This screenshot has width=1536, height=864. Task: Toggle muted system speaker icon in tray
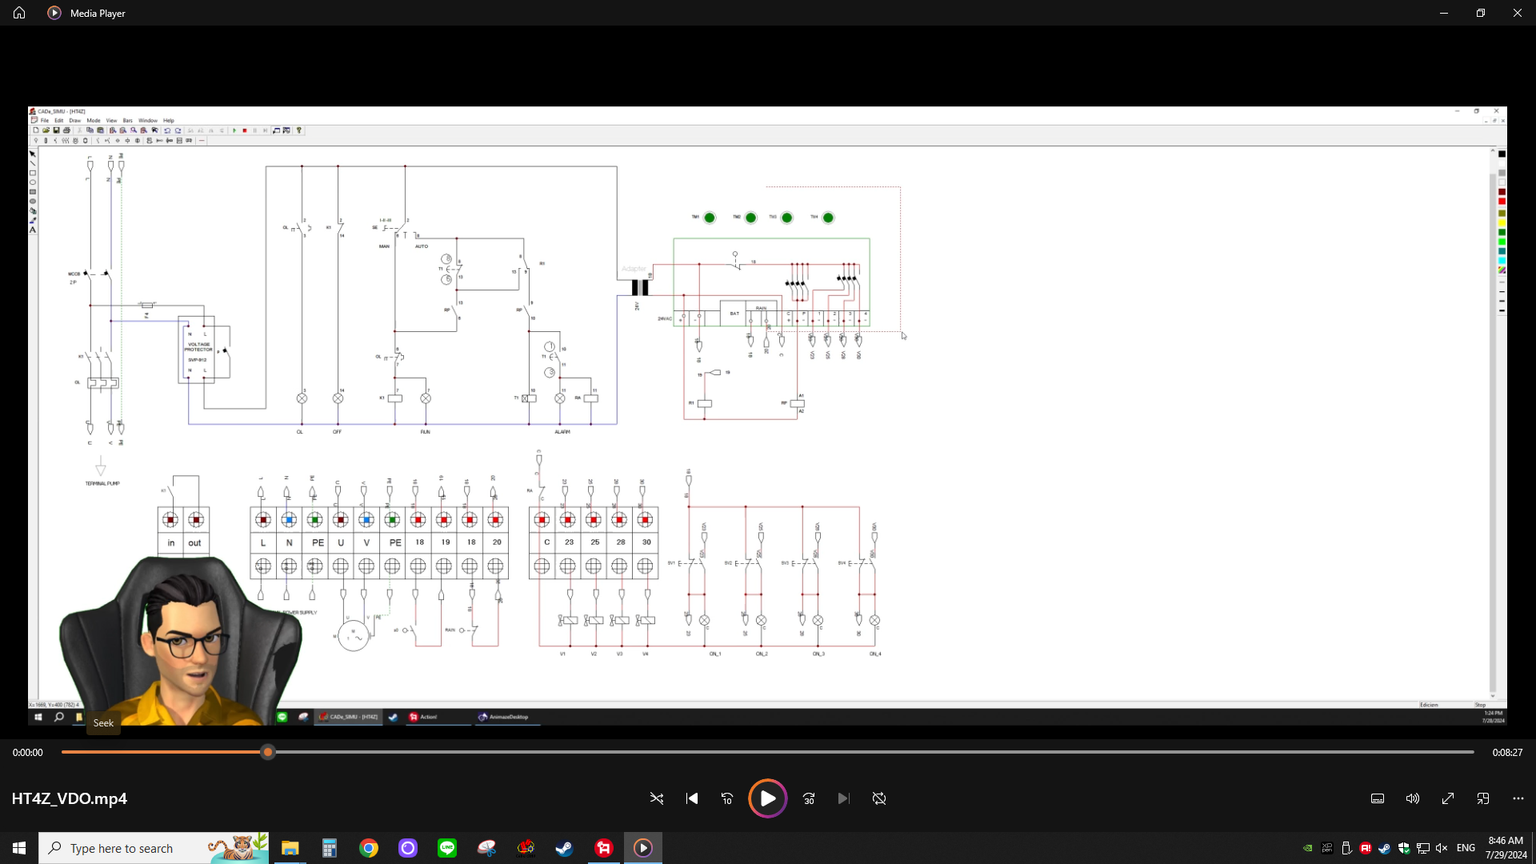[x=1441, y=848]
